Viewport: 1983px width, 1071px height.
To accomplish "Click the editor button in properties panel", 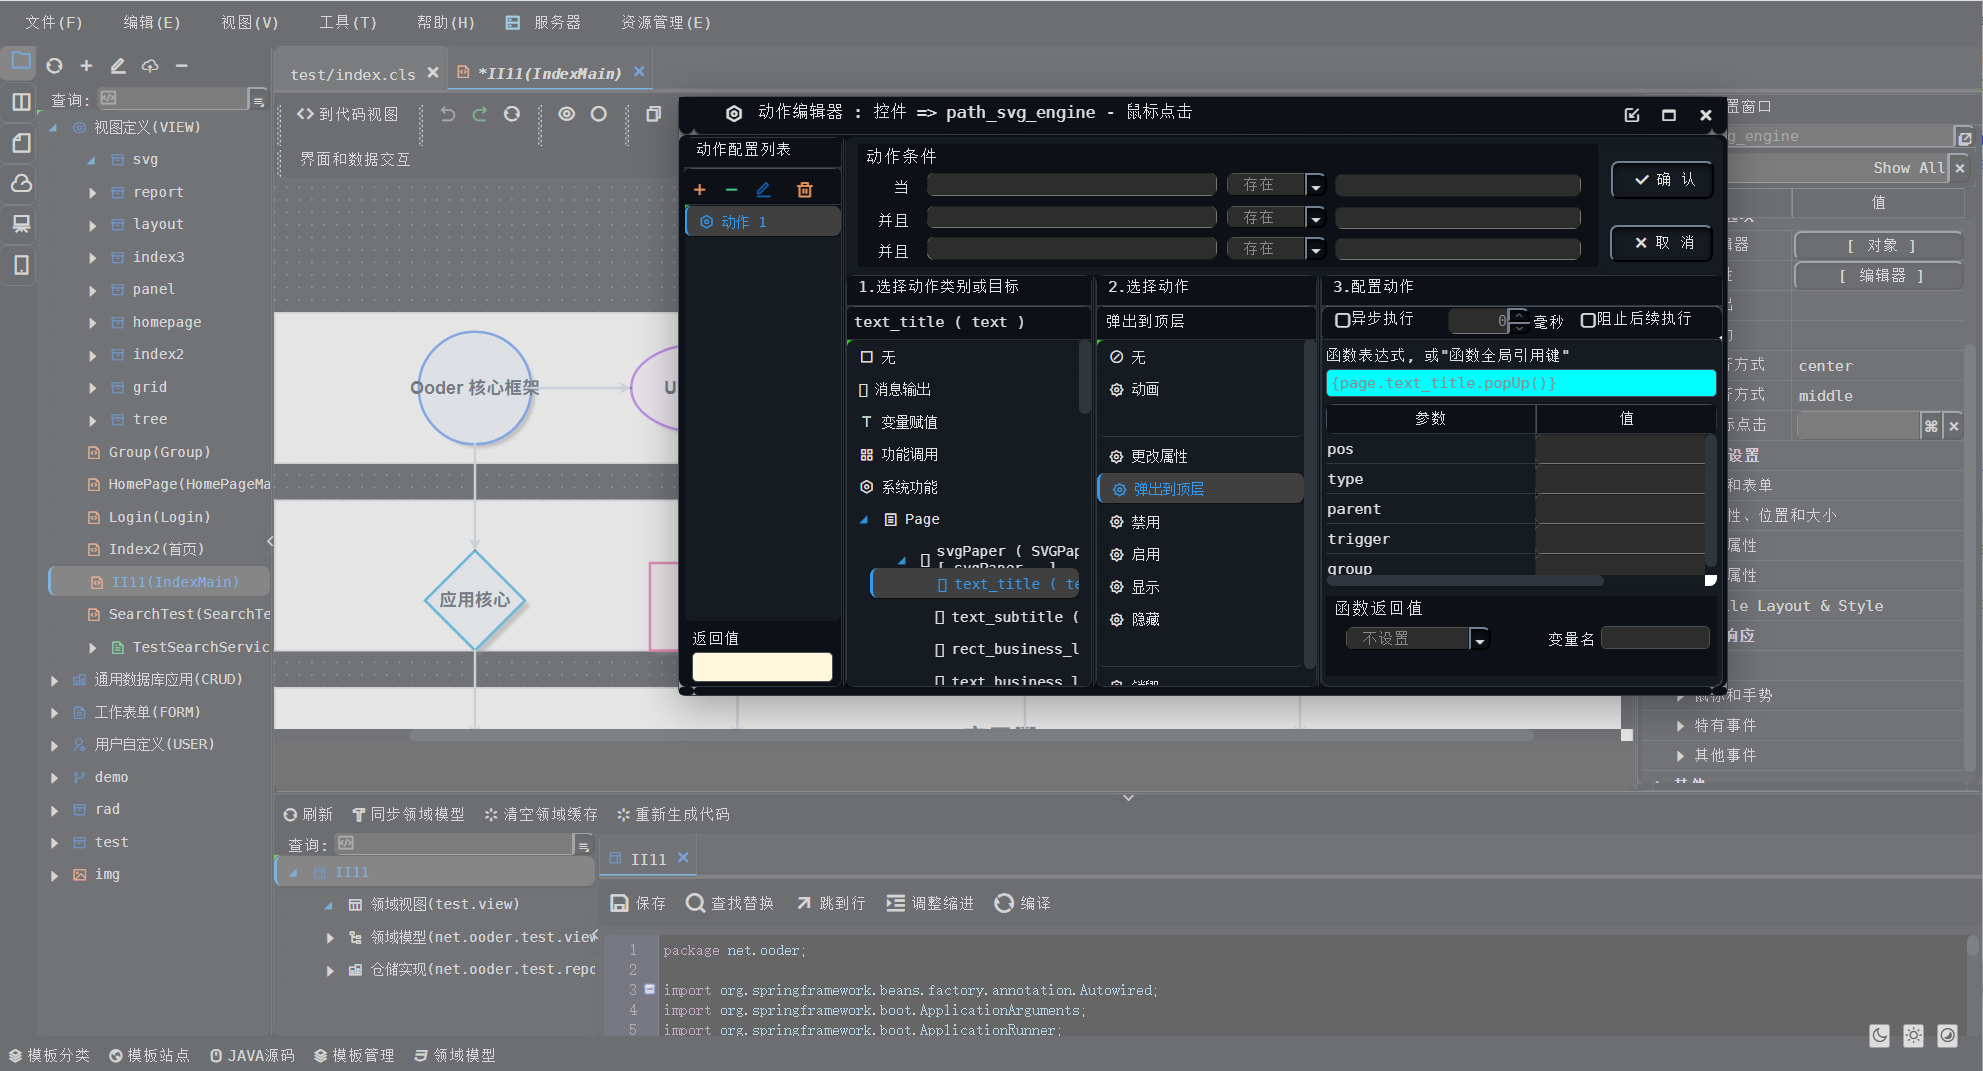I will coord(1879,276).
